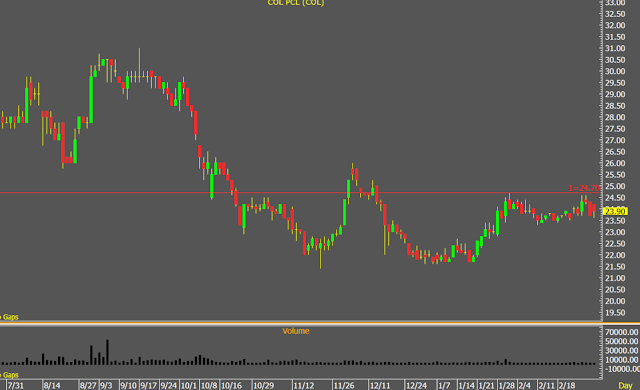Click the Volume pane title

pos(296,331)
